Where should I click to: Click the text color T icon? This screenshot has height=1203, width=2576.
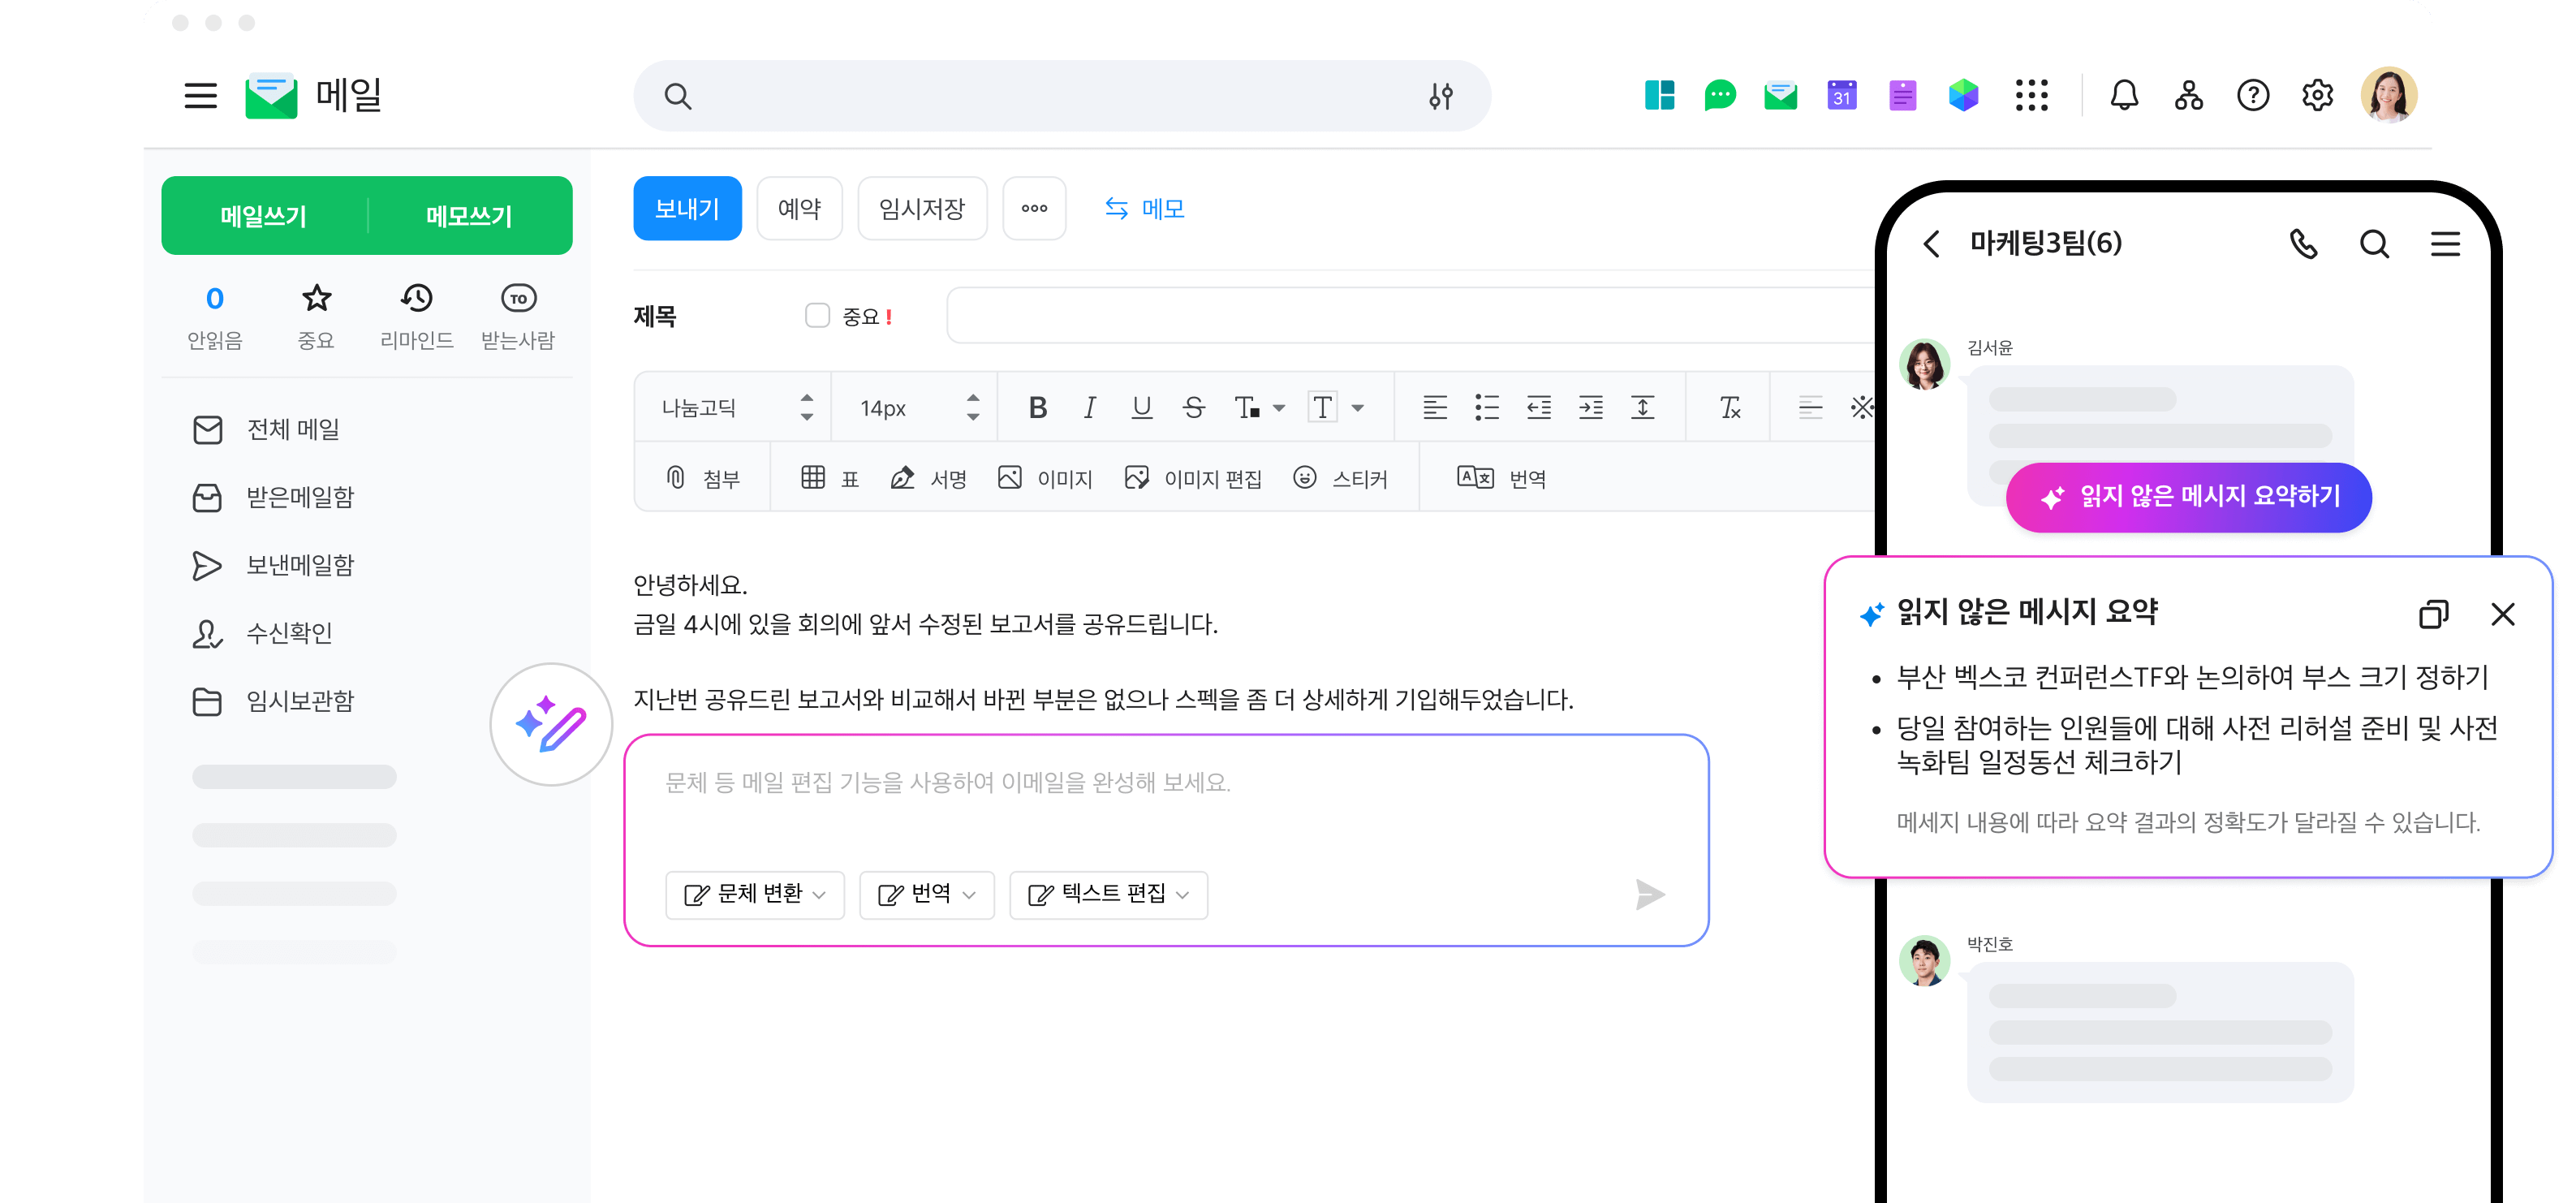pos(1245,407)
